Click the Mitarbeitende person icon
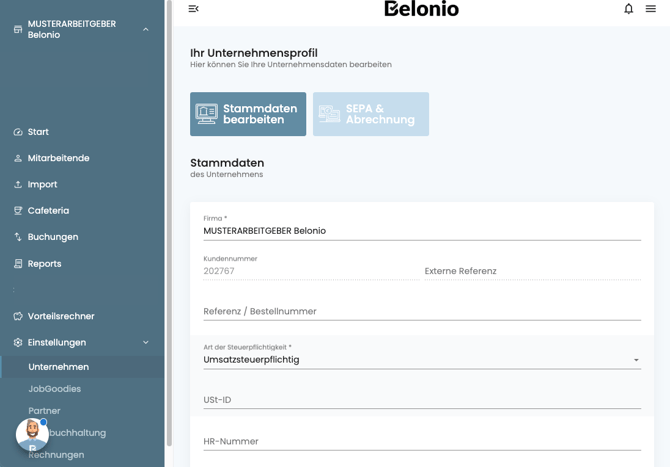670x467 pixels. pos(18,159)
